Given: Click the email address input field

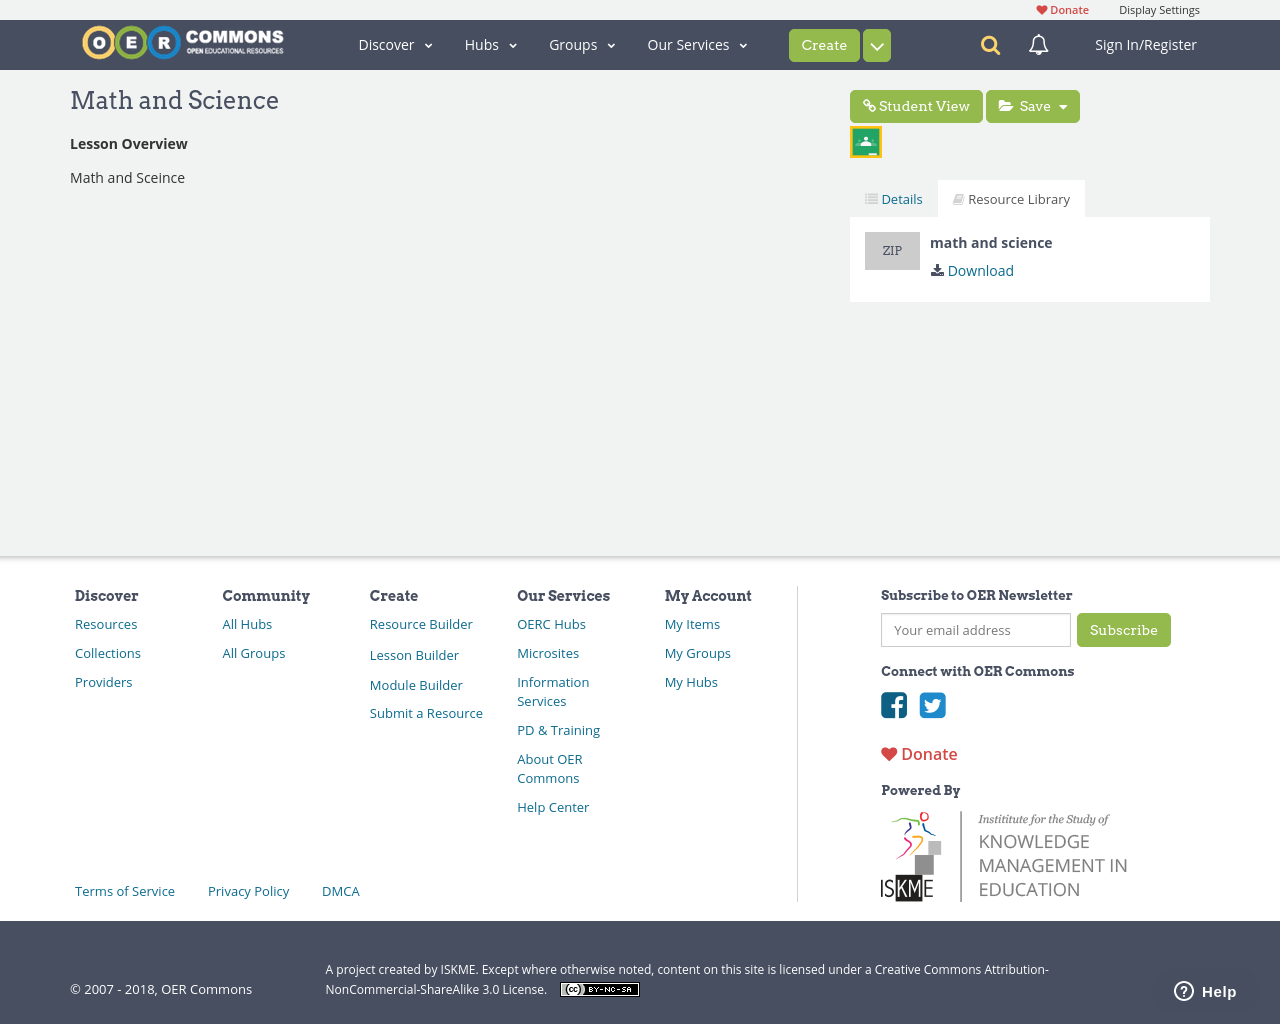Looking at the screenshot, I should tap(975, 630).
